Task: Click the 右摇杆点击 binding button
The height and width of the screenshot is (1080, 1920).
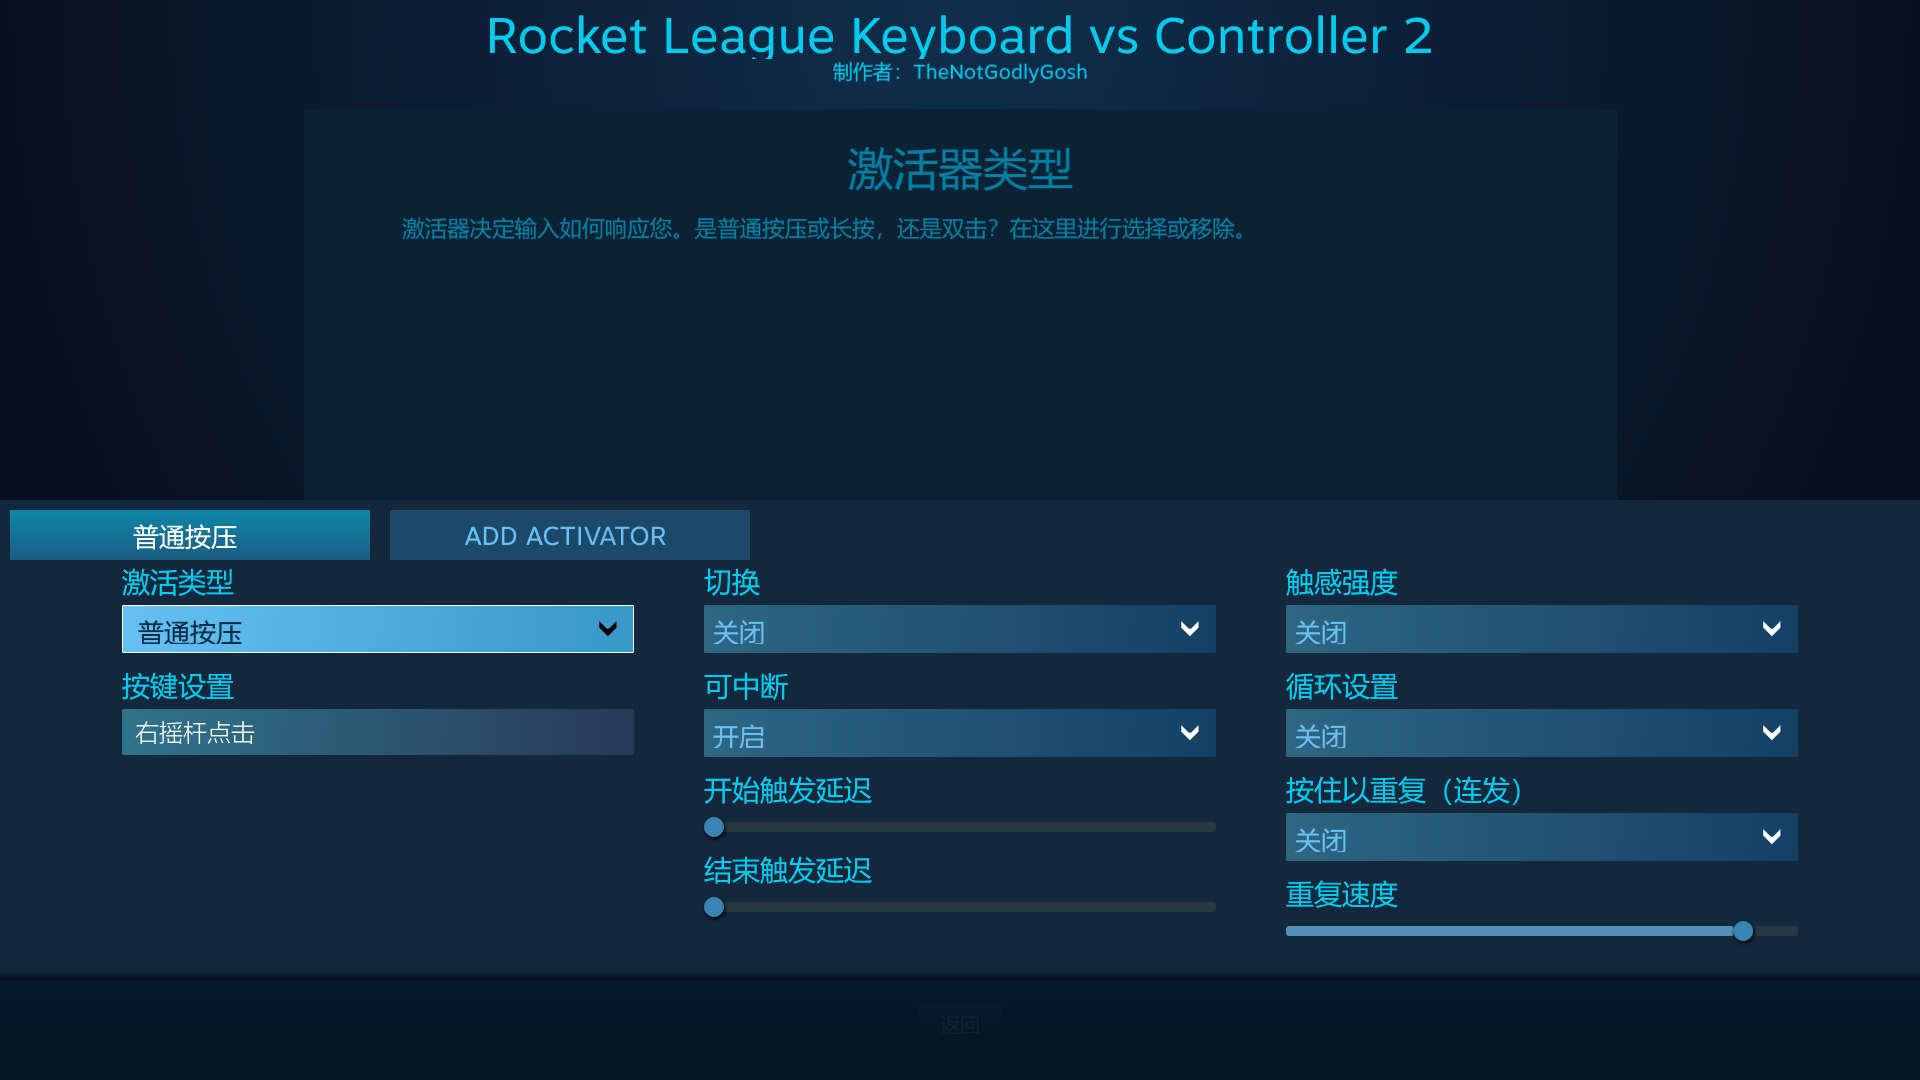Action: pos(377,732)
